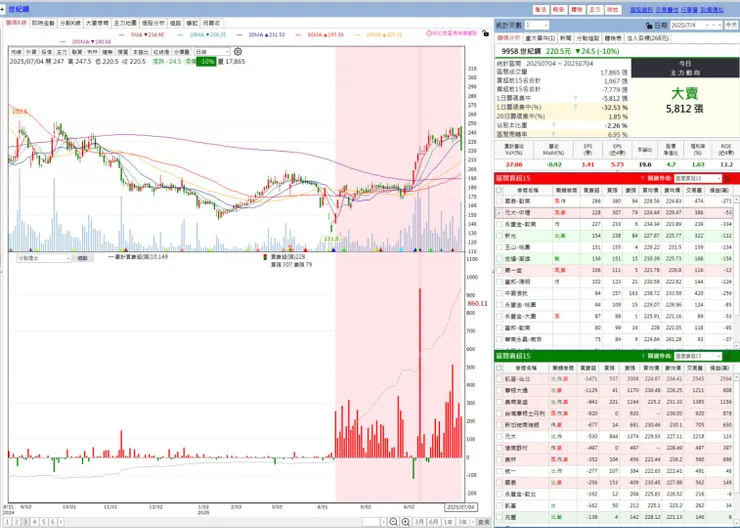This screenshot has width=740, height=528.
Task: Click help question mark beside 區間周轉率
Action: pyautogui.click(x=553, y=134)
